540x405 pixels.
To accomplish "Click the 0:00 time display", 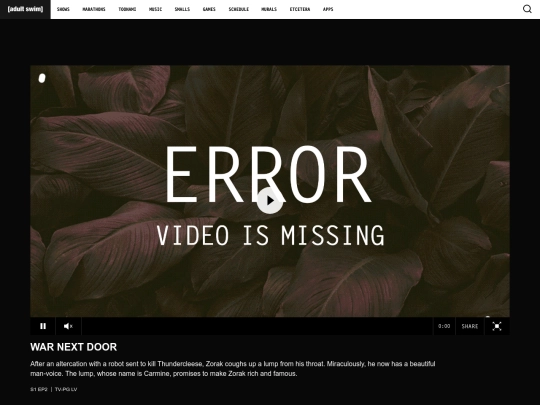I will pyautogui.click(x=444, y=326).
